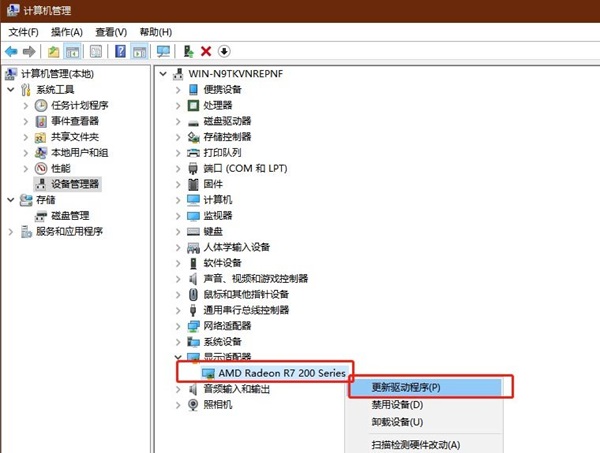Select 计算机管理(本地) root item
Image resolution: width=600 pixels, height=453 pixels.
coord(57,74)
